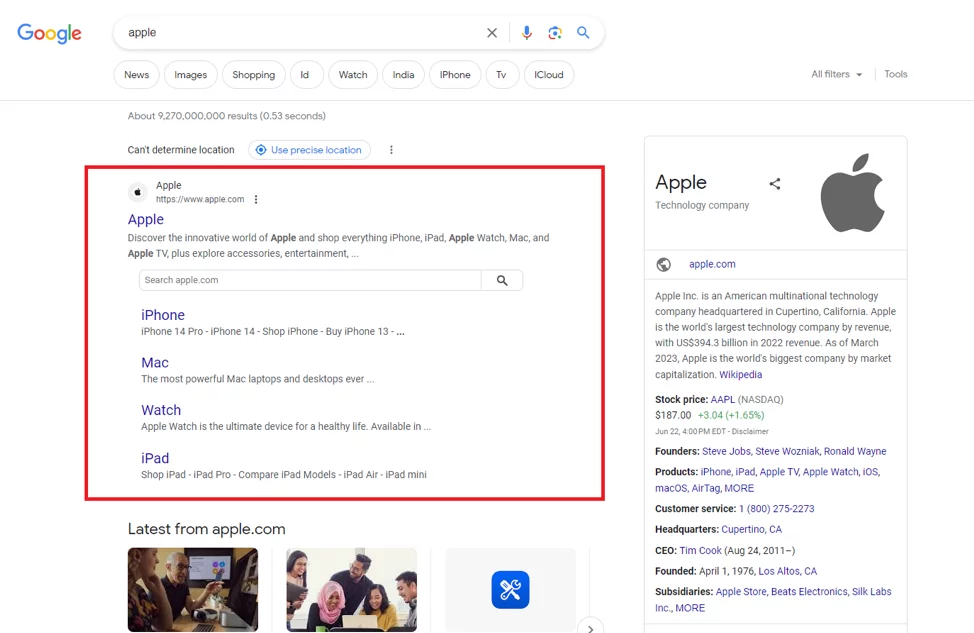Start voice search with microphone icon
974x633 pixels.
click(x=526, y=33)
